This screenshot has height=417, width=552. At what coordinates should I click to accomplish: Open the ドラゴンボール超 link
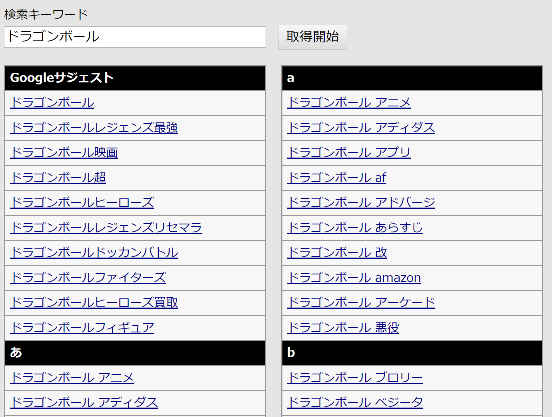(x=58, y=178)
